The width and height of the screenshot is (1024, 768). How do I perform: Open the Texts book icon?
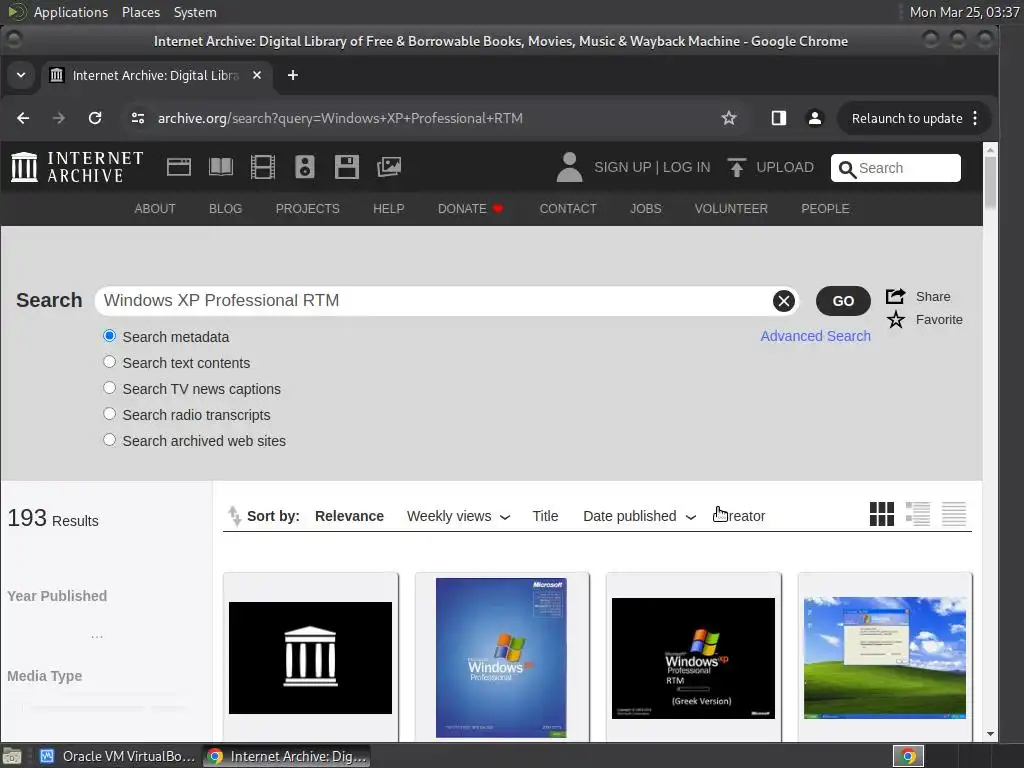221,167
